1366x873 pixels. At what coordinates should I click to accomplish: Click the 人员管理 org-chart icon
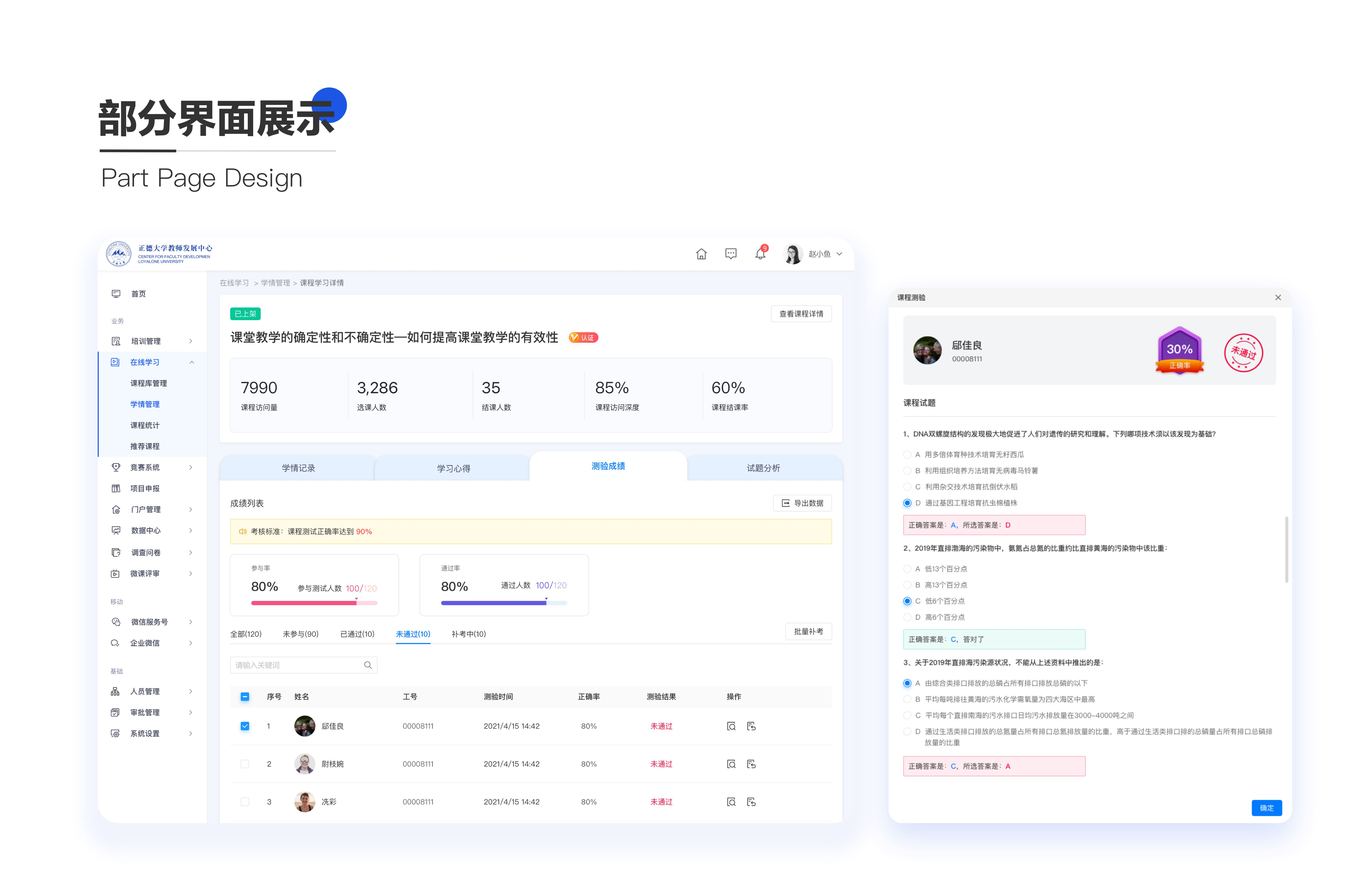[x=116, y=691]
